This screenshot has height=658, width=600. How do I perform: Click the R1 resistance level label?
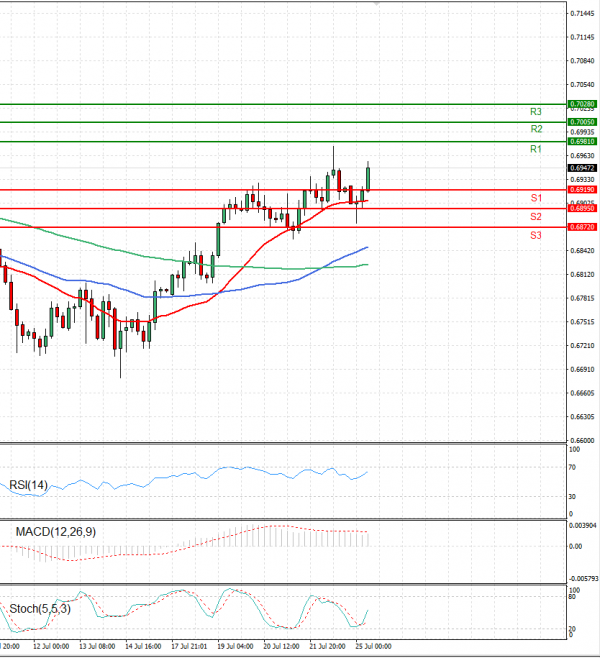click(x=536, y=149)
